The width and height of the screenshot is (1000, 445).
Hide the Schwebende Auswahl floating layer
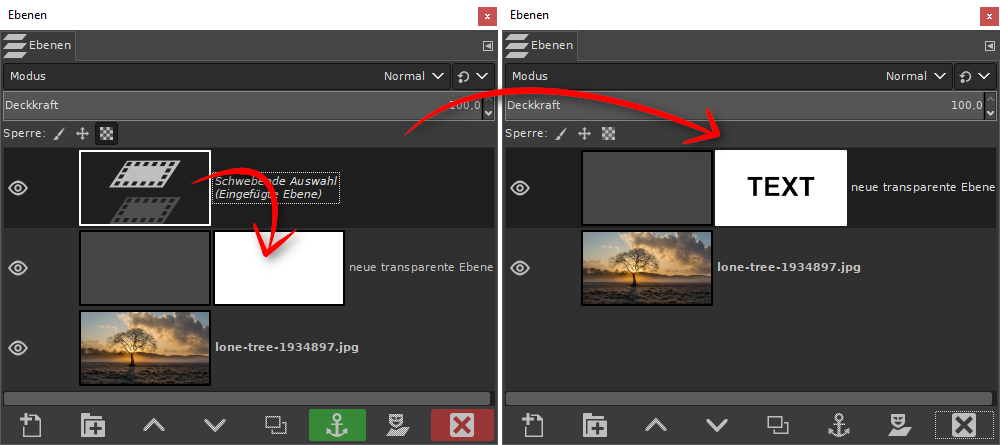pyautogui.click(x=18, y=187)
